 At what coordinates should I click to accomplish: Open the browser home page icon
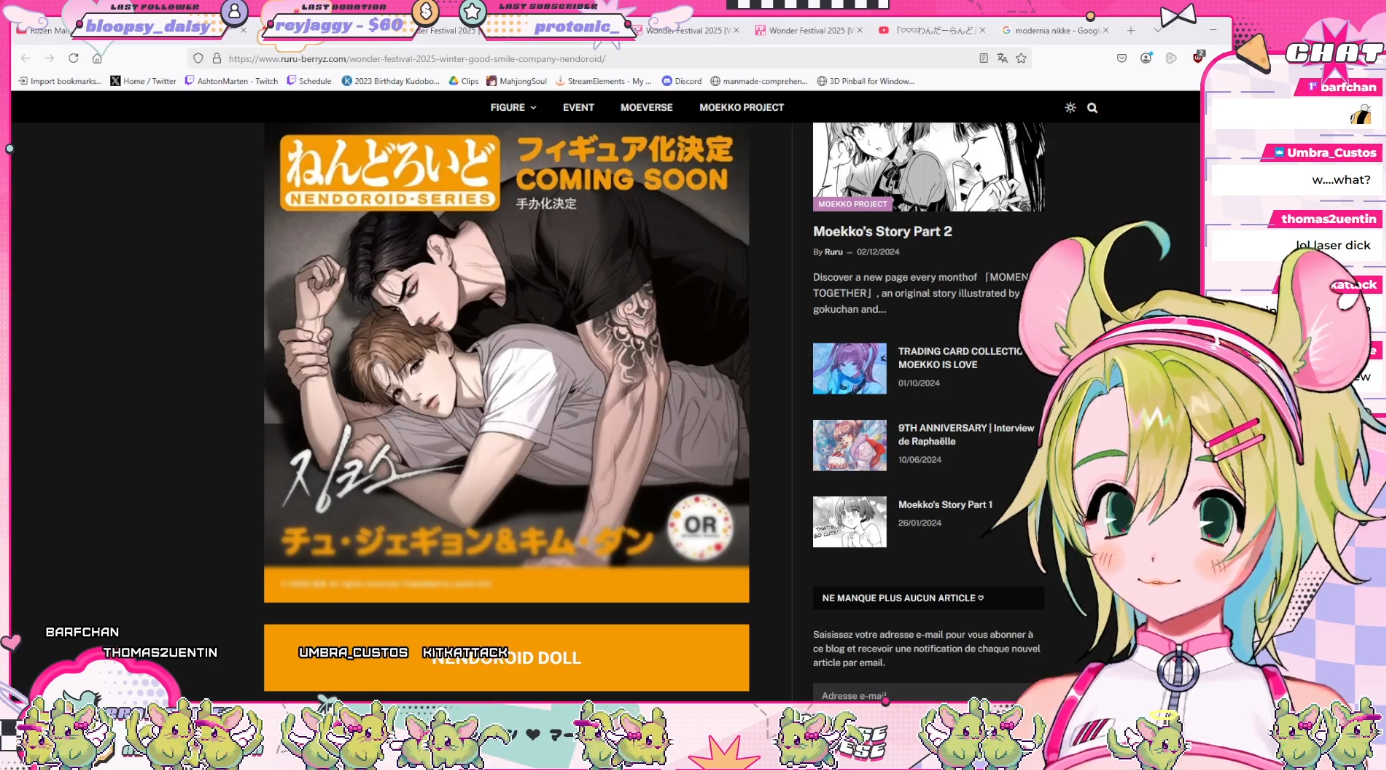tap(97, 58)
